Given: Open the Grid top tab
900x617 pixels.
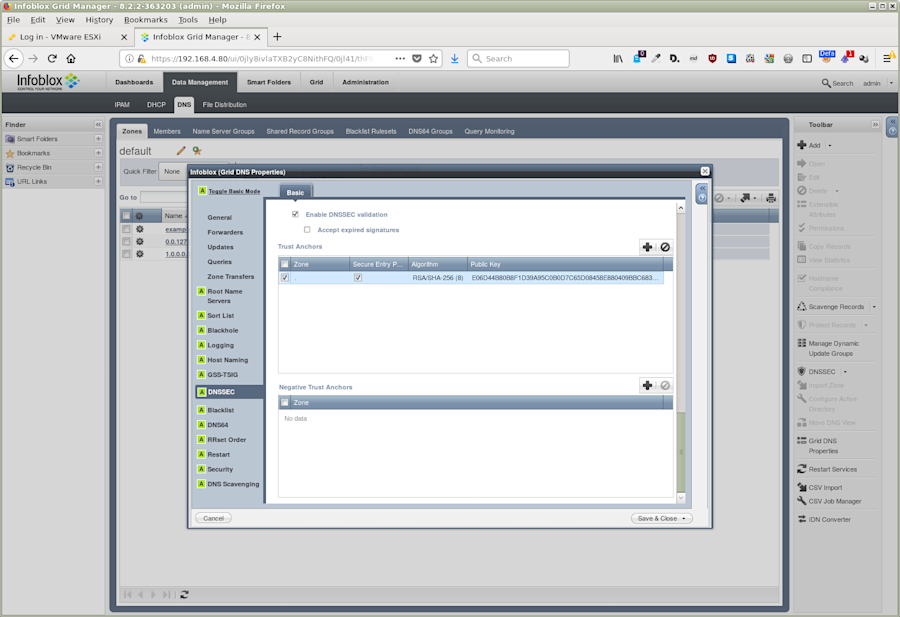Looking at the screenshot, I should [316, 82].
